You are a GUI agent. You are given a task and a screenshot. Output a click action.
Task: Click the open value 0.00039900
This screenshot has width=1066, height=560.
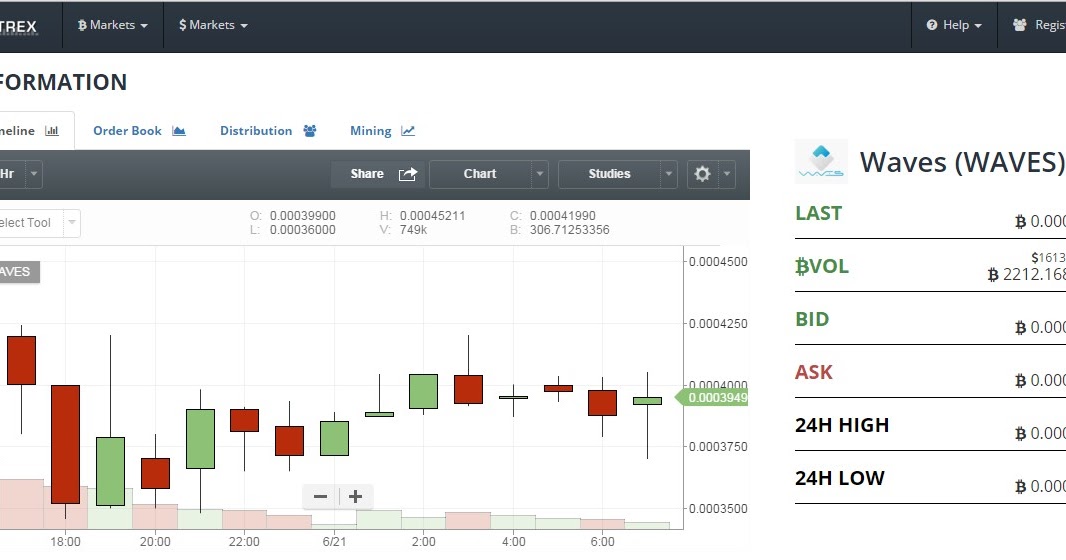point(303,215)
